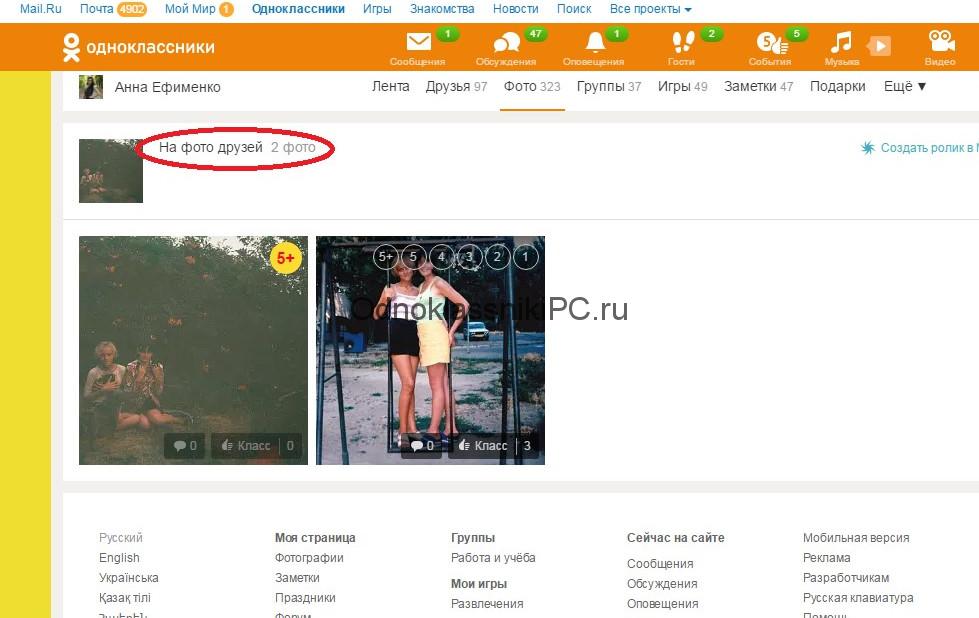Open the second photo of two women
The image size is (979, 618).
click(430, 350)
